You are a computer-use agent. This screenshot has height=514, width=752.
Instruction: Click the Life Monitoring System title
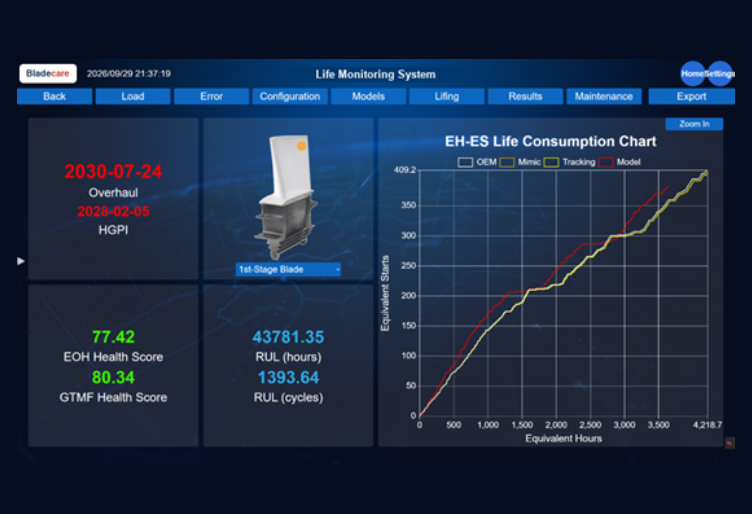click(376, 74)
